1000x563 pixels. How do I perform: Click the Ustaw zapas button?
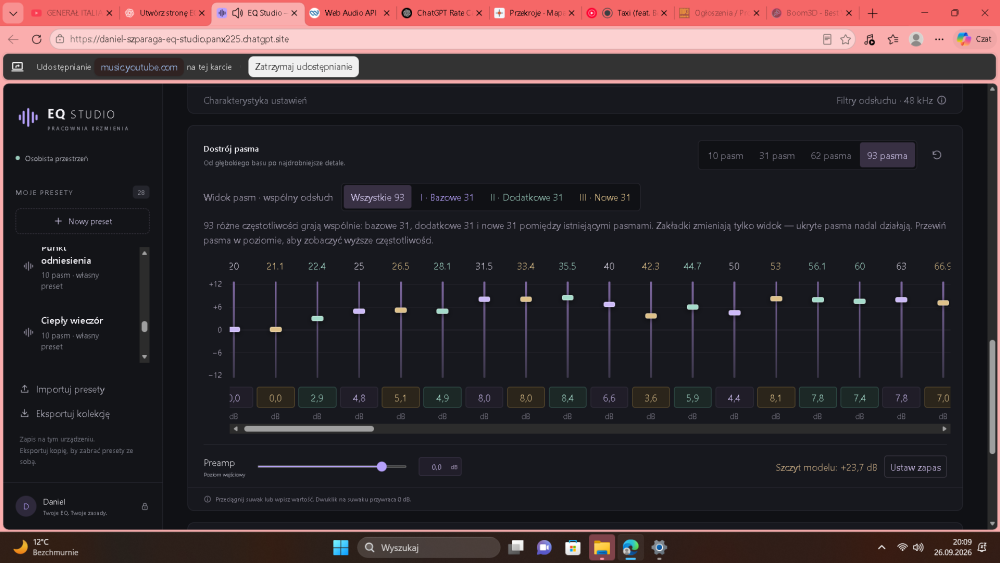click(915, 467)
